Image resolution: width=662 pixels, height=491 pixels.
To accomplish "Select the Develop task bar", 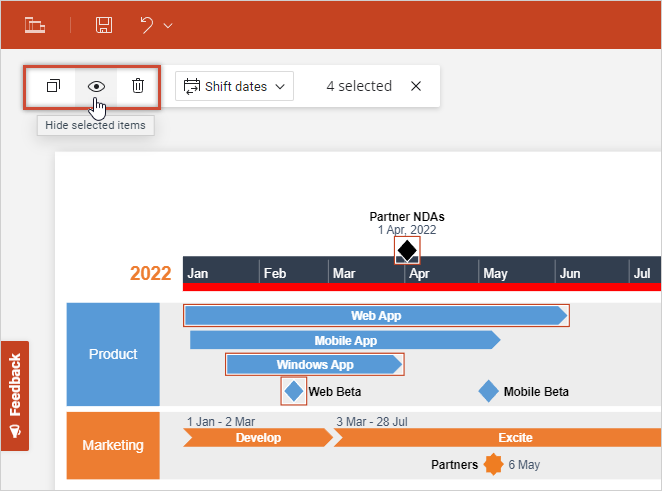I will 258,438.
